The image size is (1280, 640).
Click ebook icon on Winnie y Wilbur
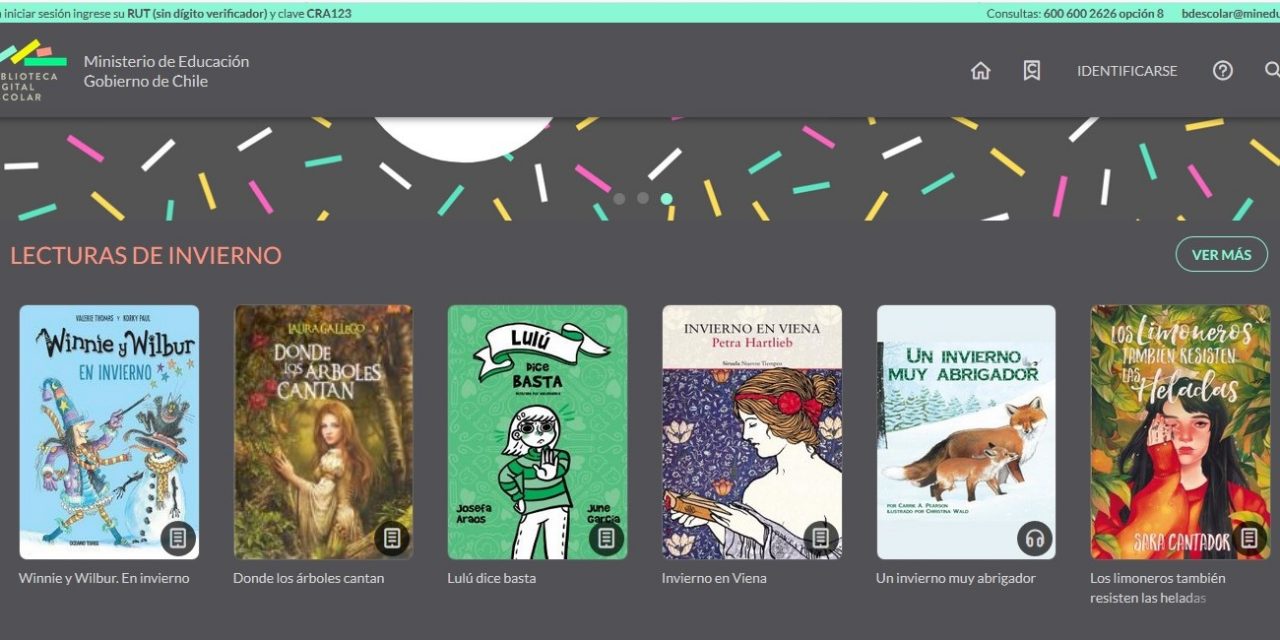tap(178, 538)
